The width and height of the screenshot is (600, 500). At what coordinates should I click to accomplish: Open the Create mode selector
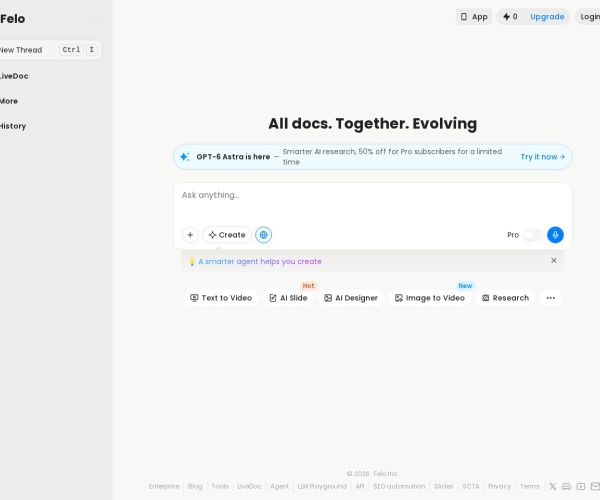pos(227,235)
